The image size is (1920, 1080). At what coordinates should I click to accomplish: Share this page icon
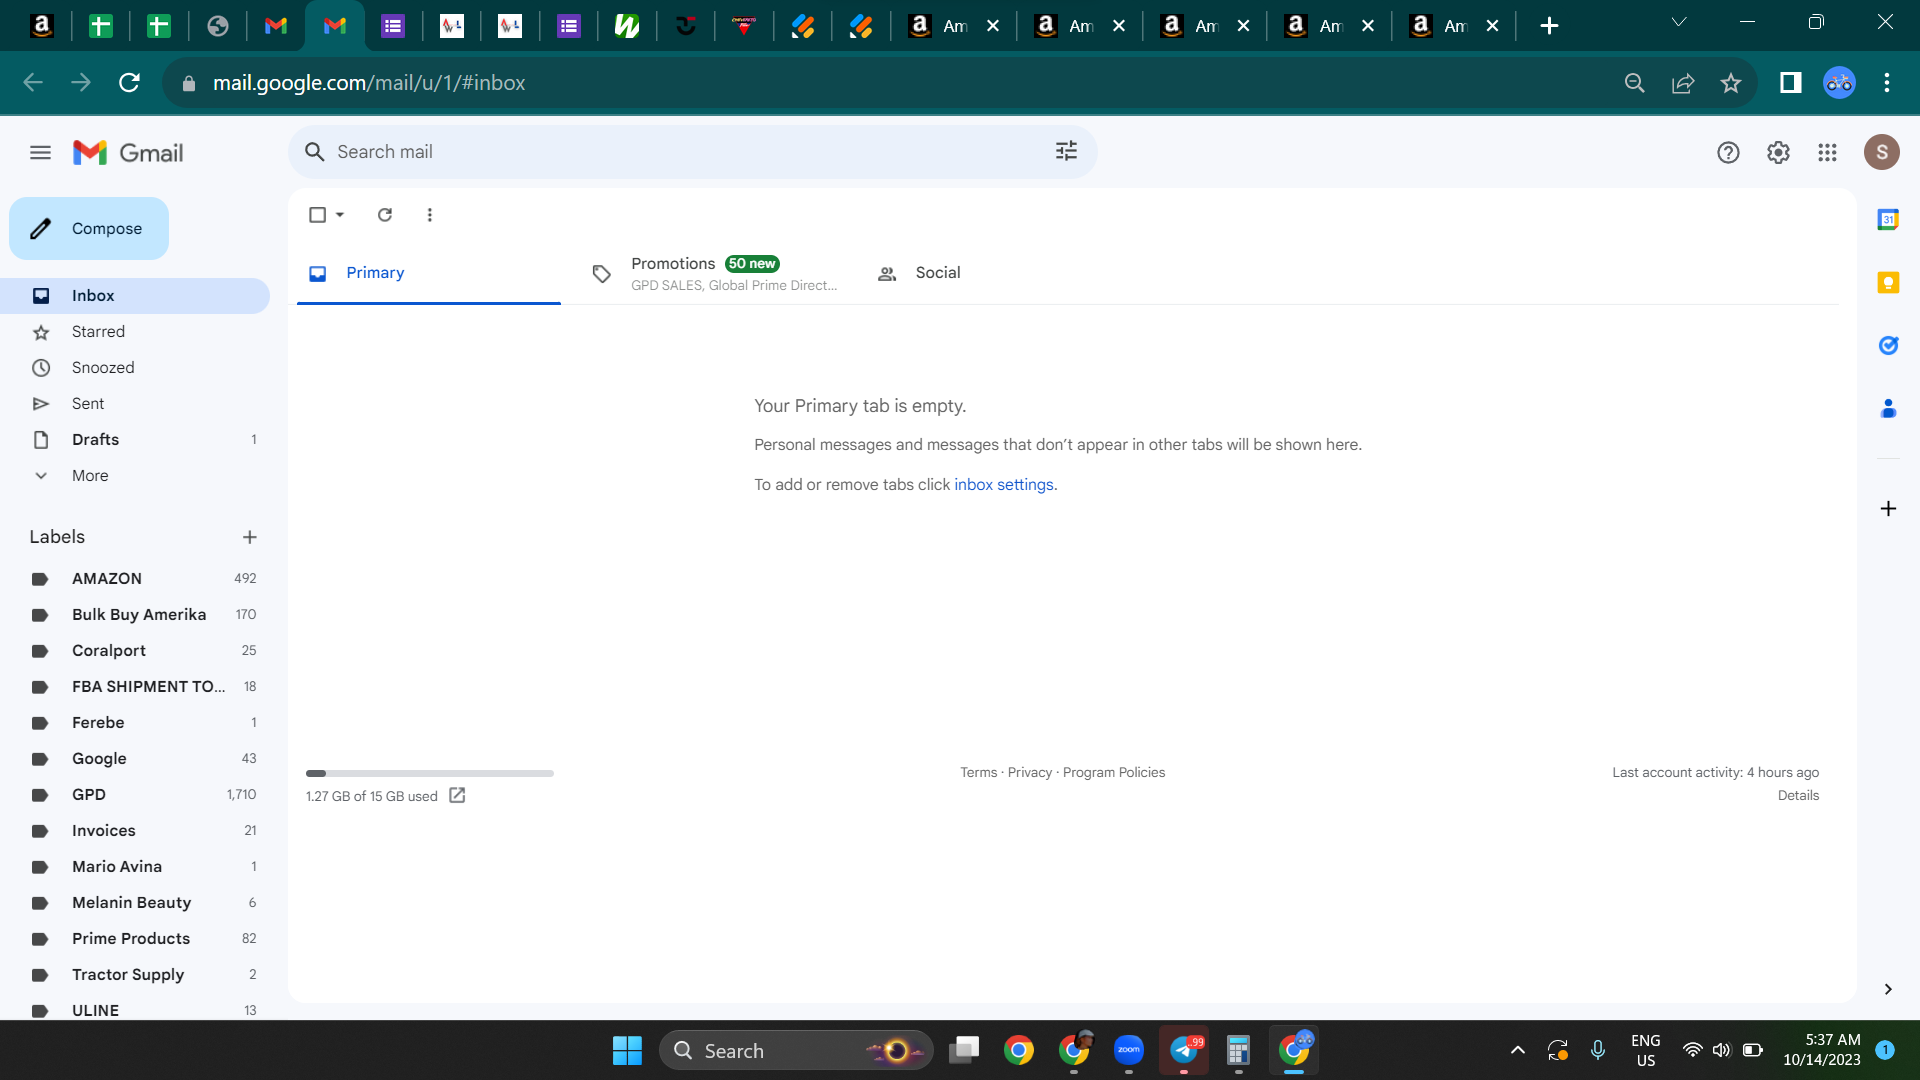tap(1682, 83)
